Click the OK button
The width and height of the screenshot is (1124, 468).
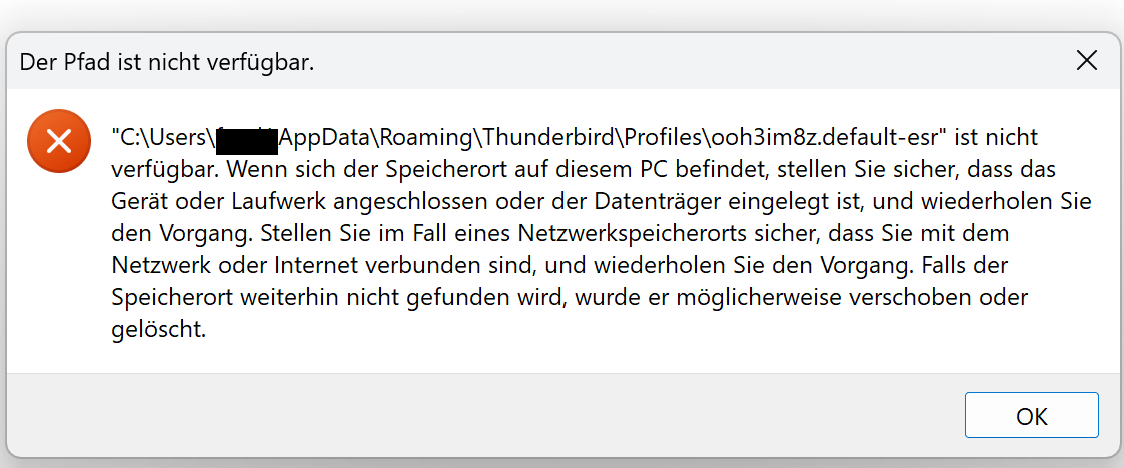click(x=1031, y=416)
